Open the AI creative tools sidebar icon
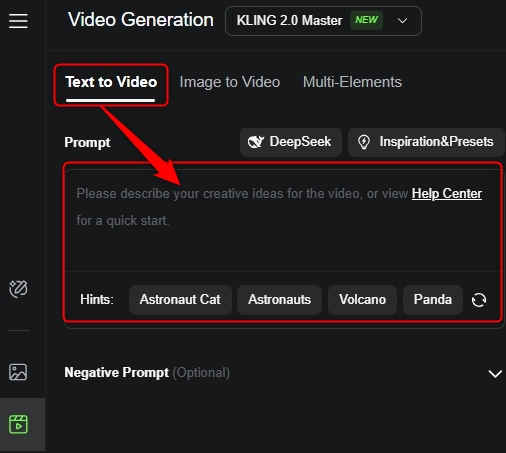 point(18,289)
